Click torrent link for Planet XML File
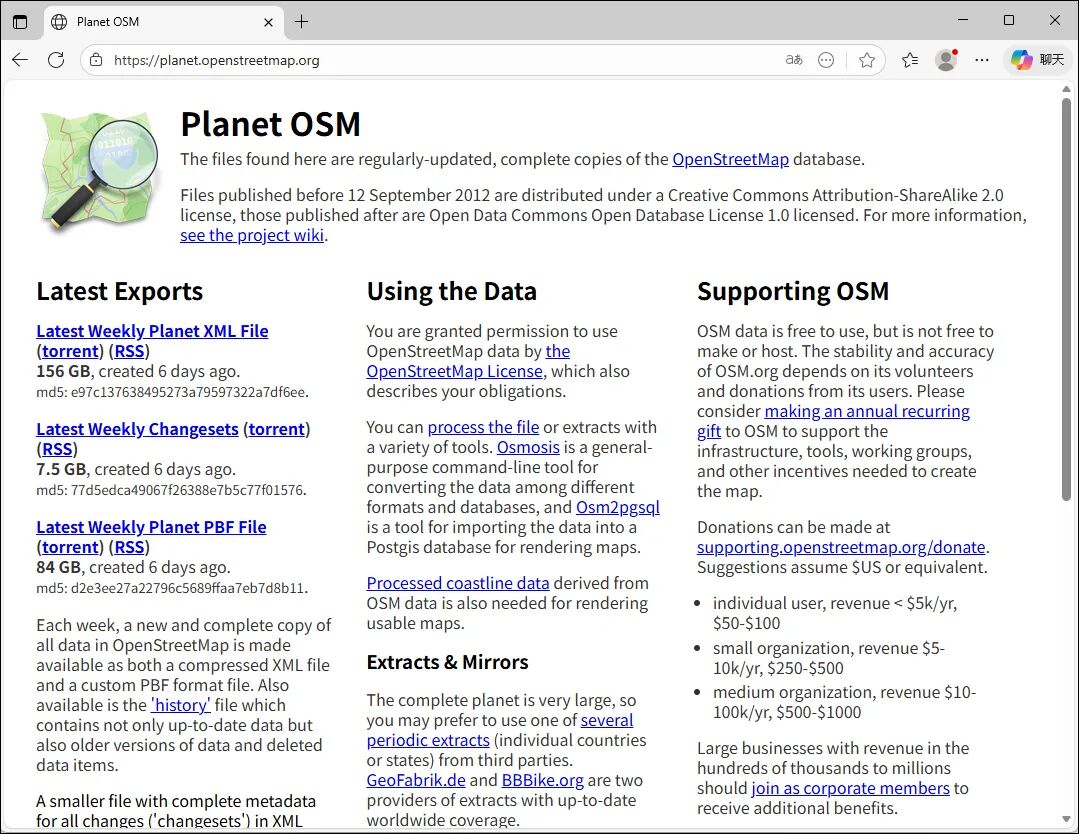Viewport: 1079px width, 834px height. (71, 351)
